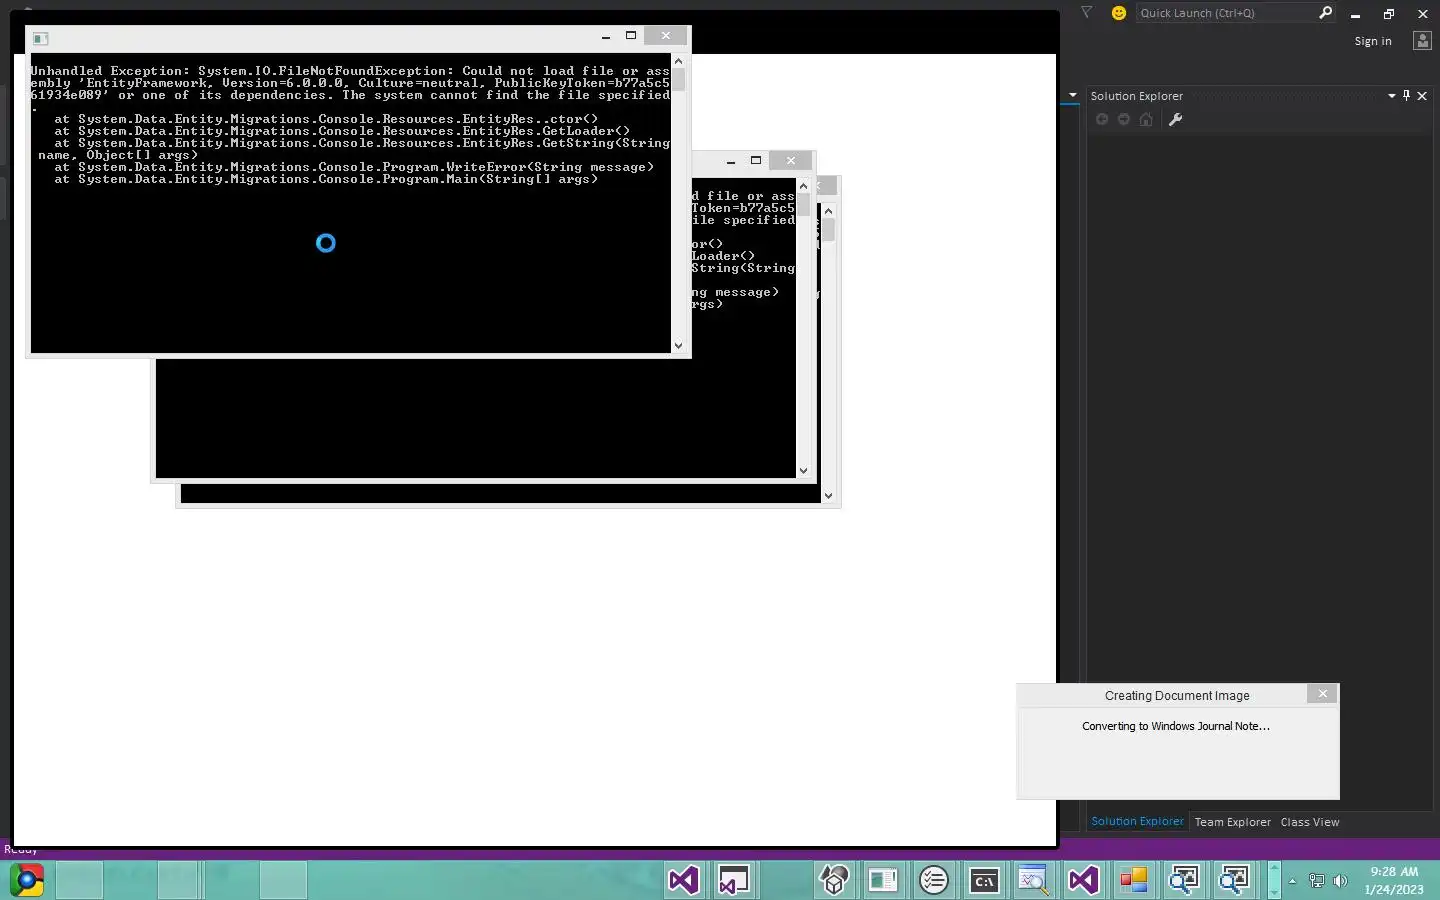Open Google Chrome from the taskbar

(27, 880)
